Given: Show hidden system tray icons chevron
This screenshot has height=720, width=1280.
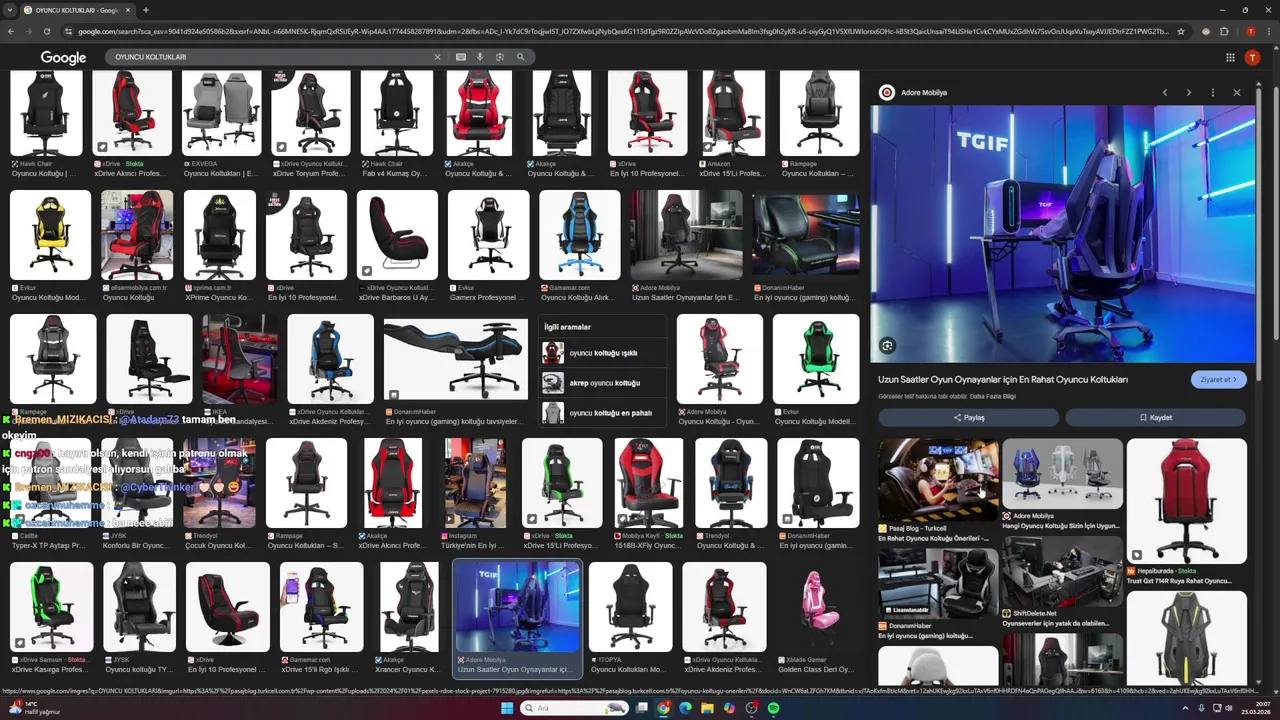Looking at the screenshot, I should tap(1185, 708).
